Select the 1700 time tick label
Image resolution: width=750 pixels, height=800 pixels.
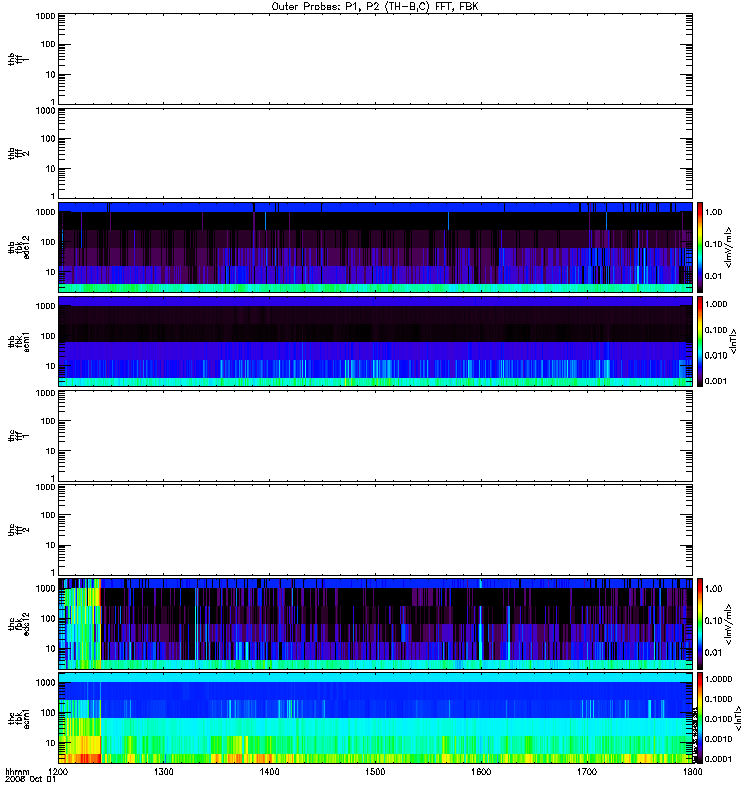click(x=587, y=772)
